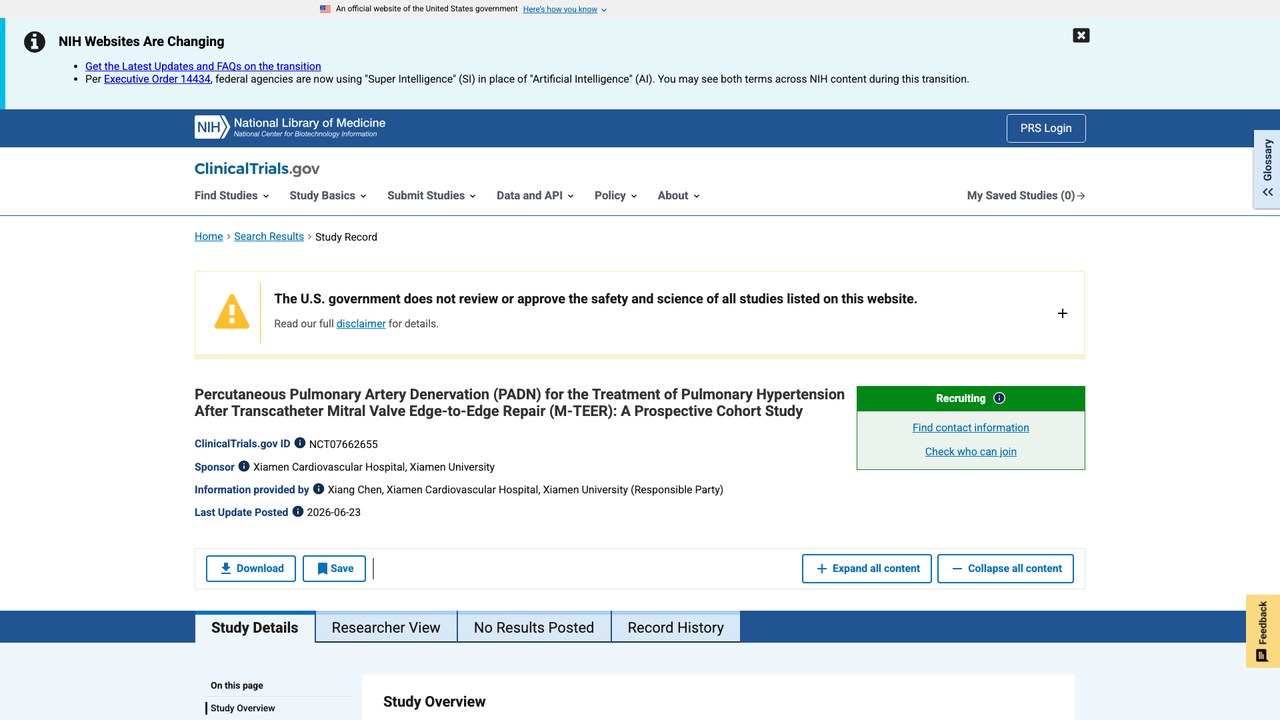Click the info icon next to Last Update Posted
Screen dimensions: 1280x720
coord(297,512)
